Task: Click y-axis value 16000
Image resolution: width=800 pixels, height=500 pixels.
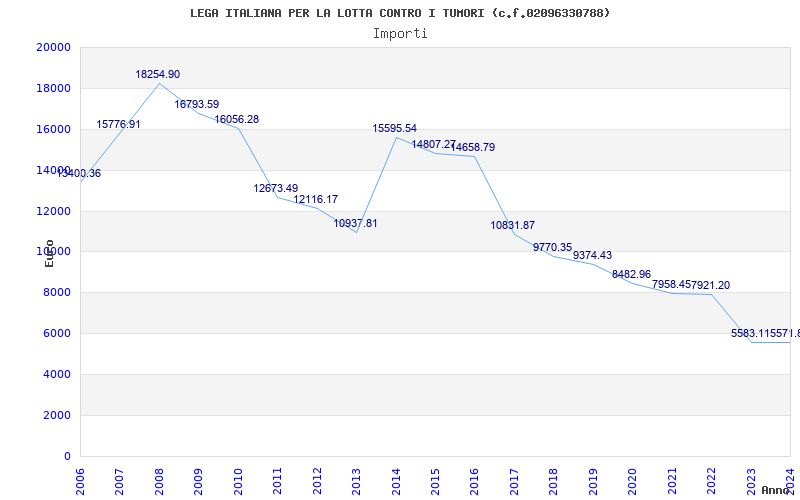Action: coord(54,129)
